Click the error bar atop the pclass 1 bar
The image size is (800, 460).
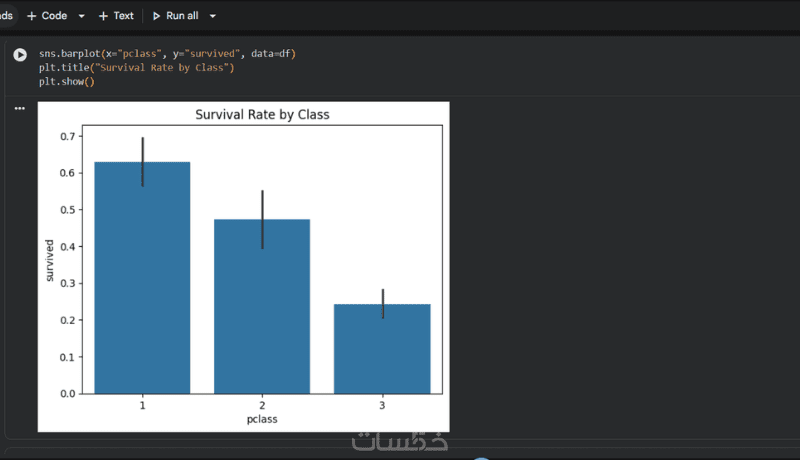point(143,160)
